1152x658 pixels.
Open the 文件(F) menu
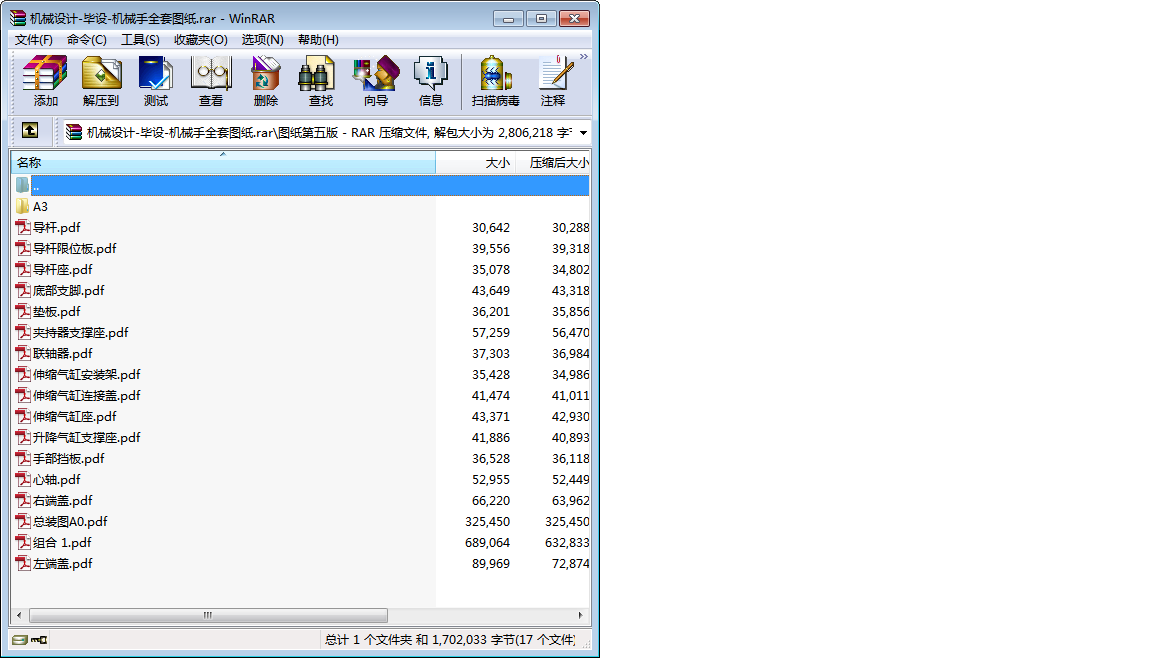(34, 40)
